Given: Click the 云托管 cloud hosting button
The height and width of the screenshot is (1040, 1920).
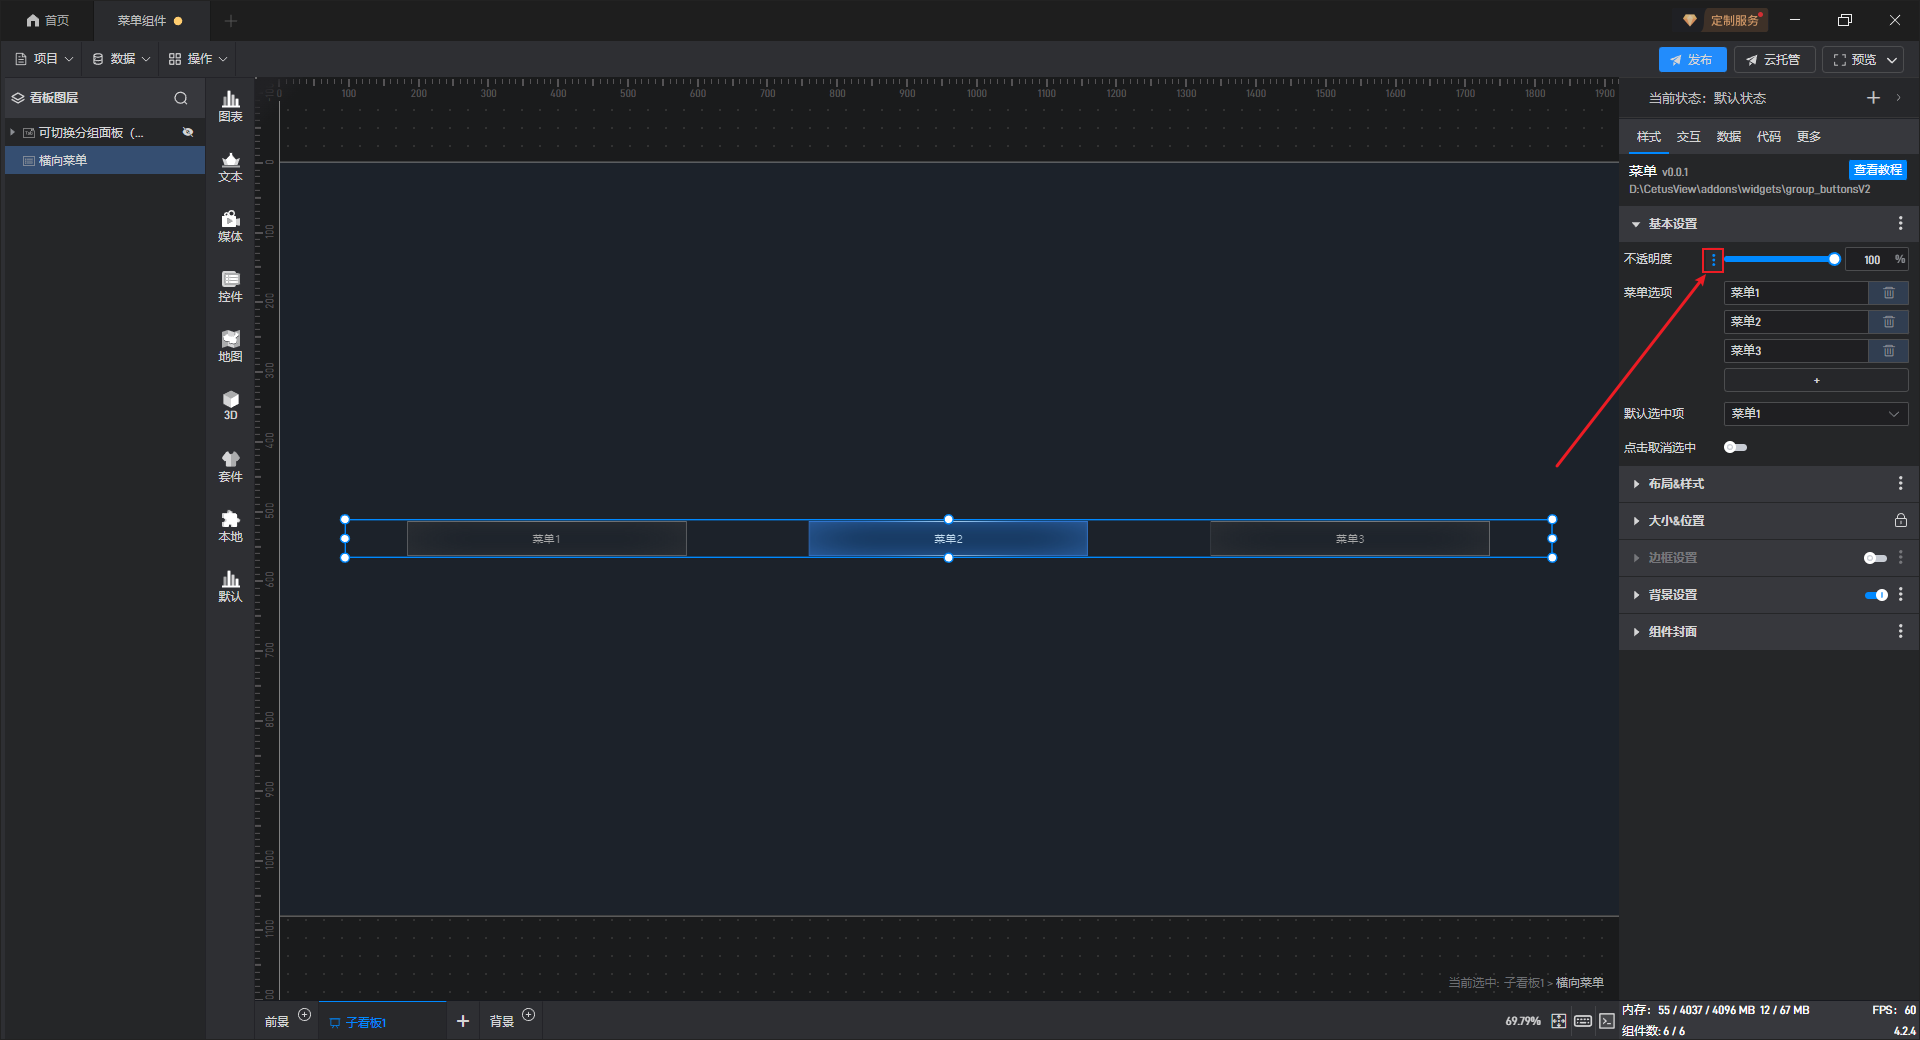Looking at the screenshot, I should coord(1774,60).
